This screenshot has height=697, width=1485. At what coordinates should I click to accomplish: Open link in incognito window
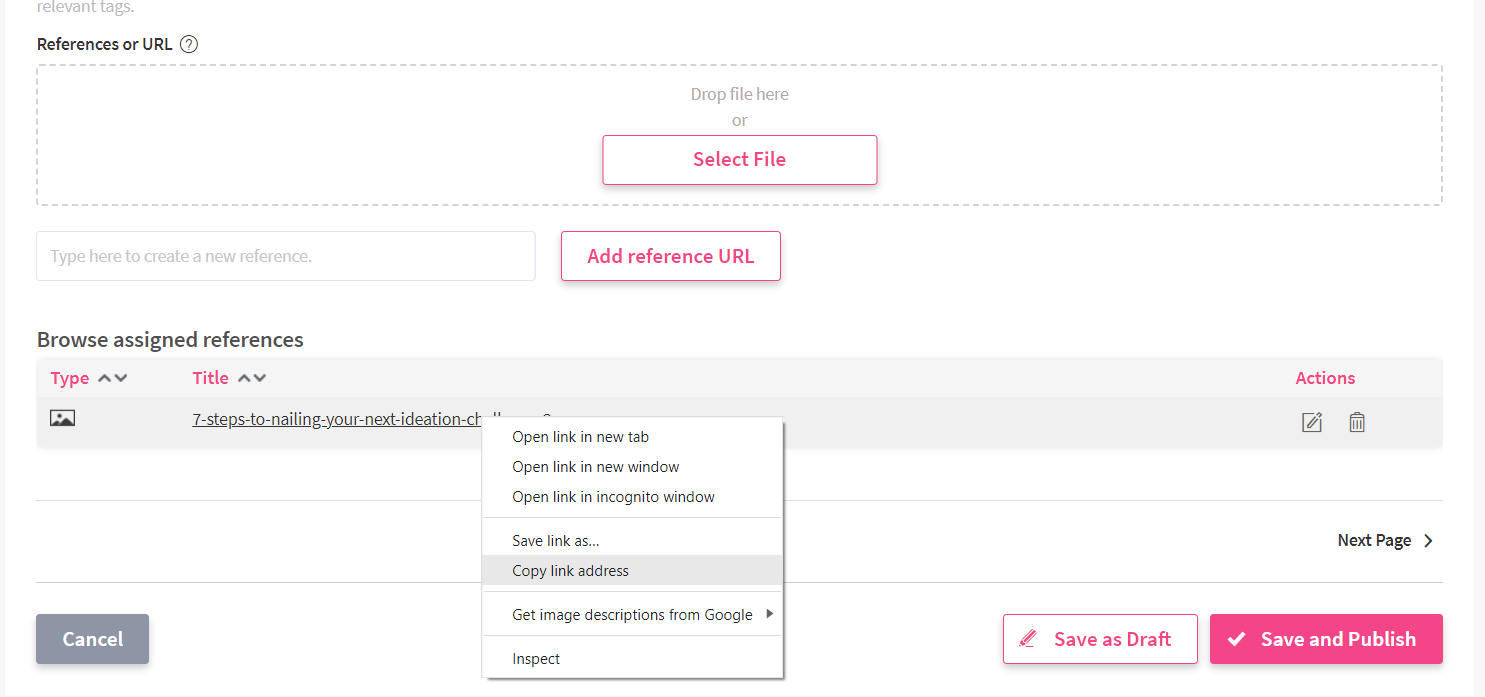click(x=613, y=497)
